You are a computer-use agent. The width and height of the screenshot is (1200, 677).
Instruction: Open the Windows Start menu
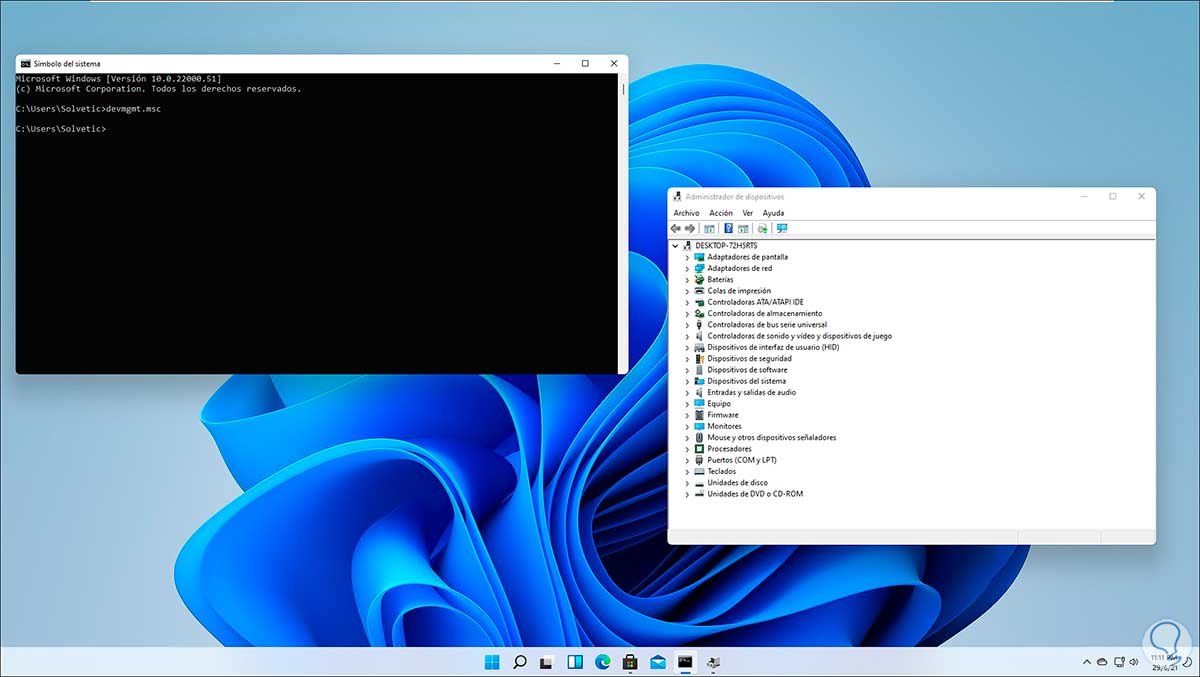[492, 662]
